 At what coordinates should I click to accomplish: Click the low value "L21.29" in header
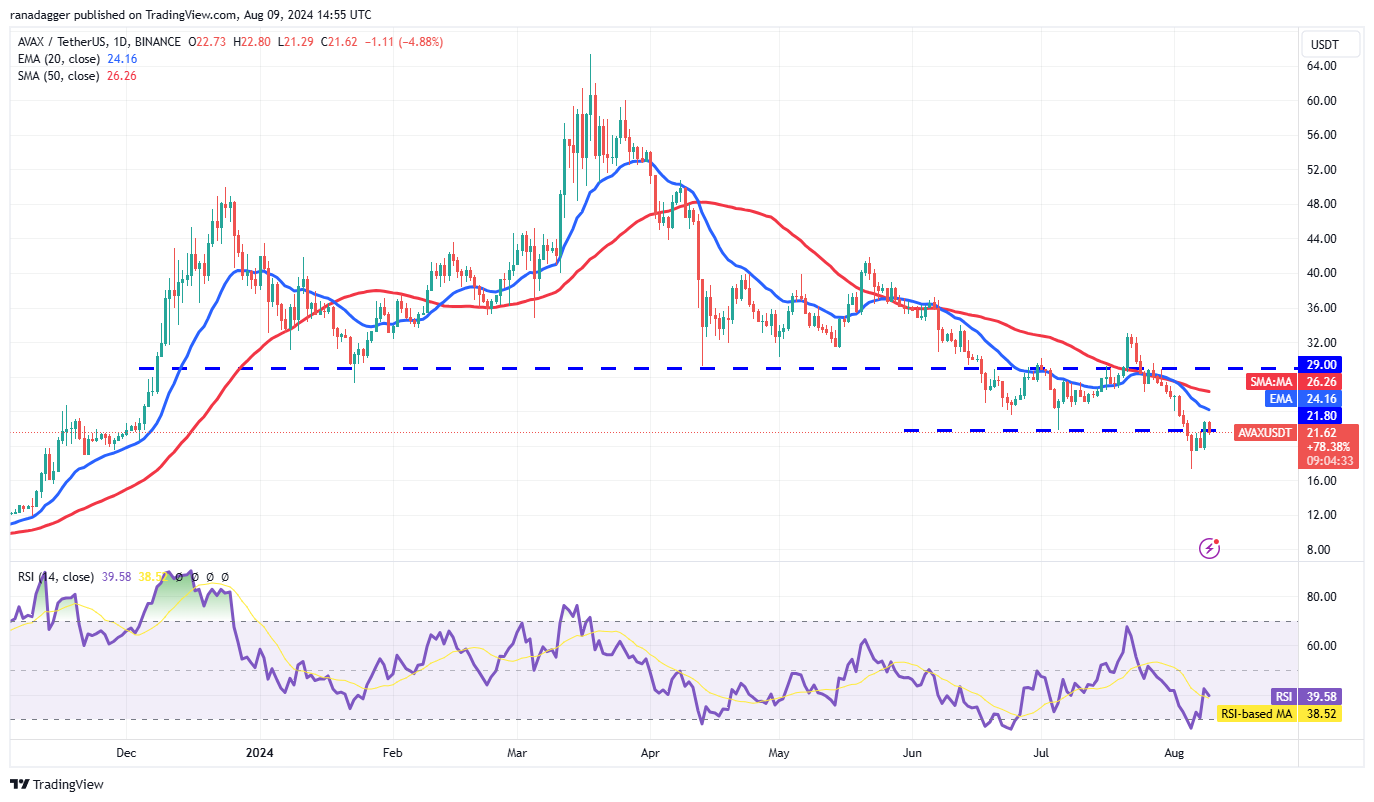[298, 42]
